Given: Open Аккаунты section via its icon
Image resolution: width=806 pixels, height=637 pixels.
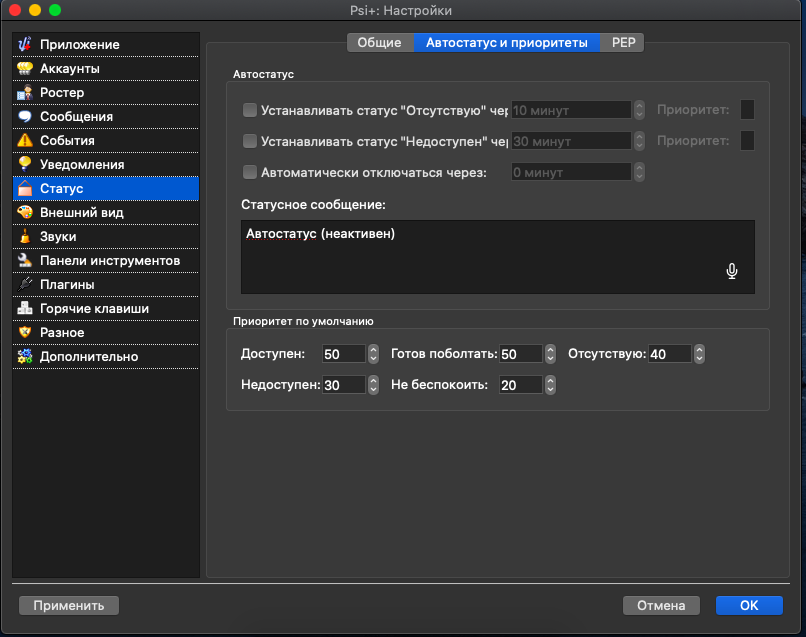Looking at the screenshot, I should [x=25, y=69].
